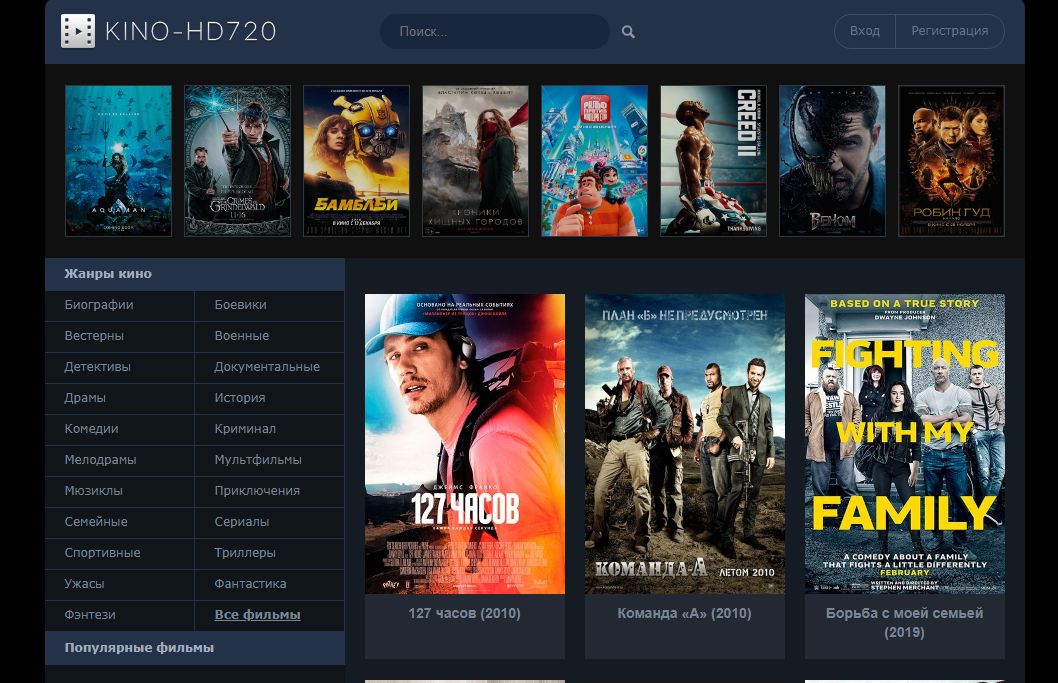Viewport: 1058px width, 683px height.
Task: Go to the Мультфильмы genre
Action: pyautogui.click(x=258, y=460)
